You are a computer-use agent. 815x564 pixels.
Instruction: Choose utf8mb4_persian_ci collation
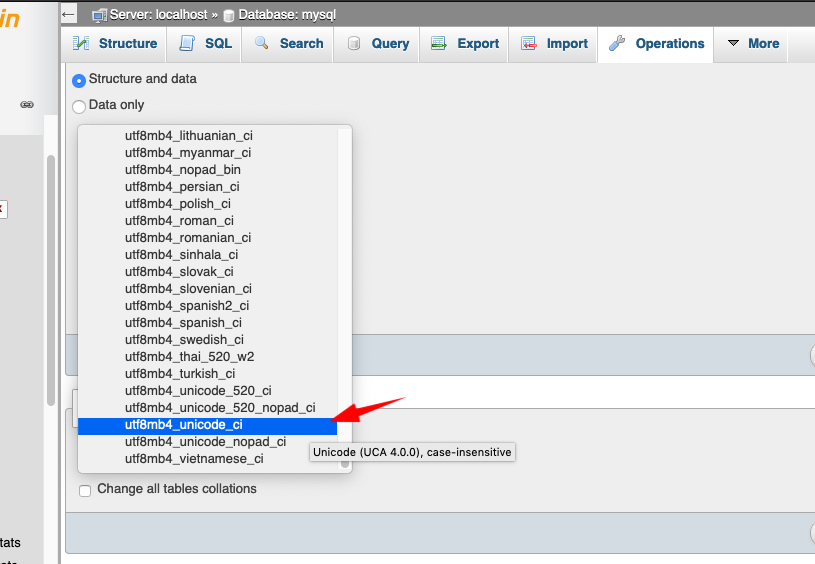[207, 187]
